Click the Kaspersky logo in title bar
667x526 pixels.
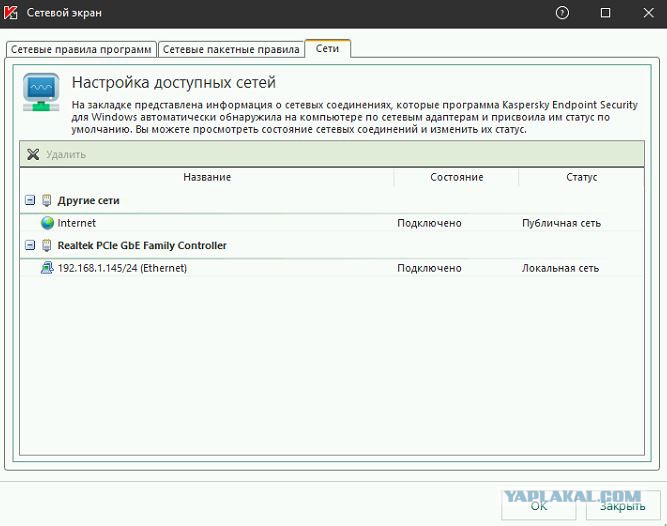11,13
